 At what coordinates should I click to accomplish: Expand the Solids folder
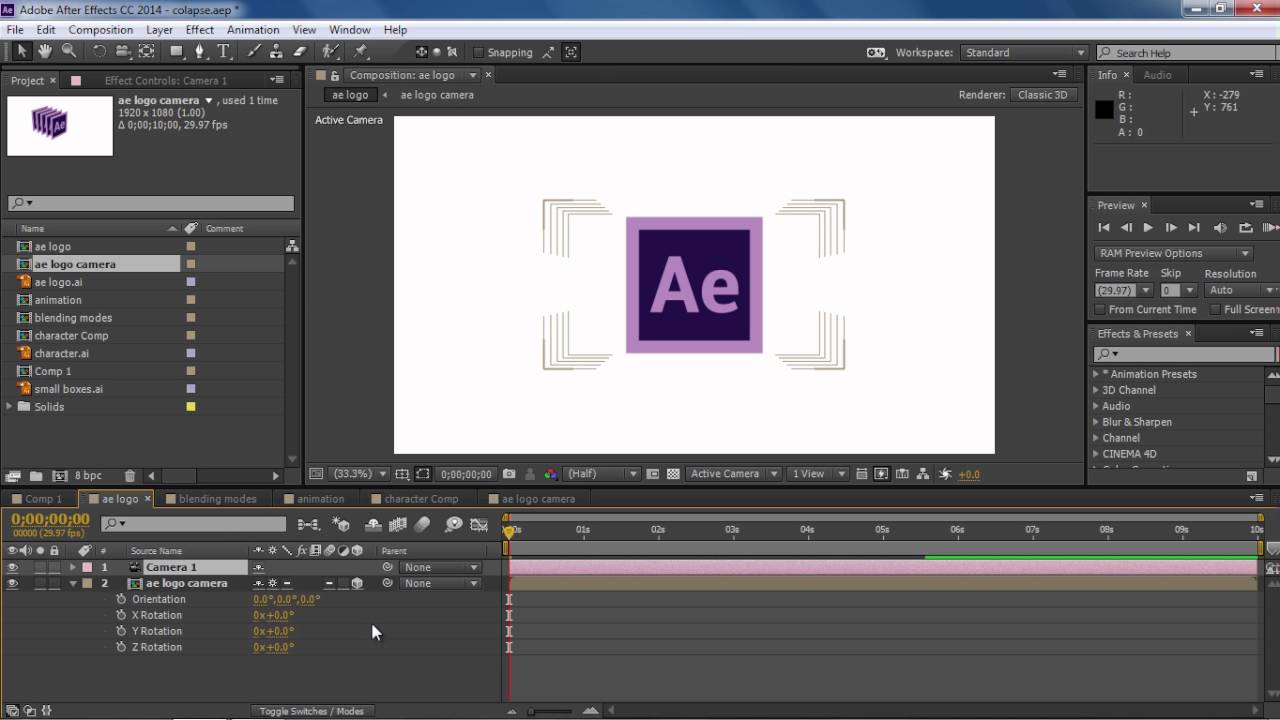[x=10, y=406]
